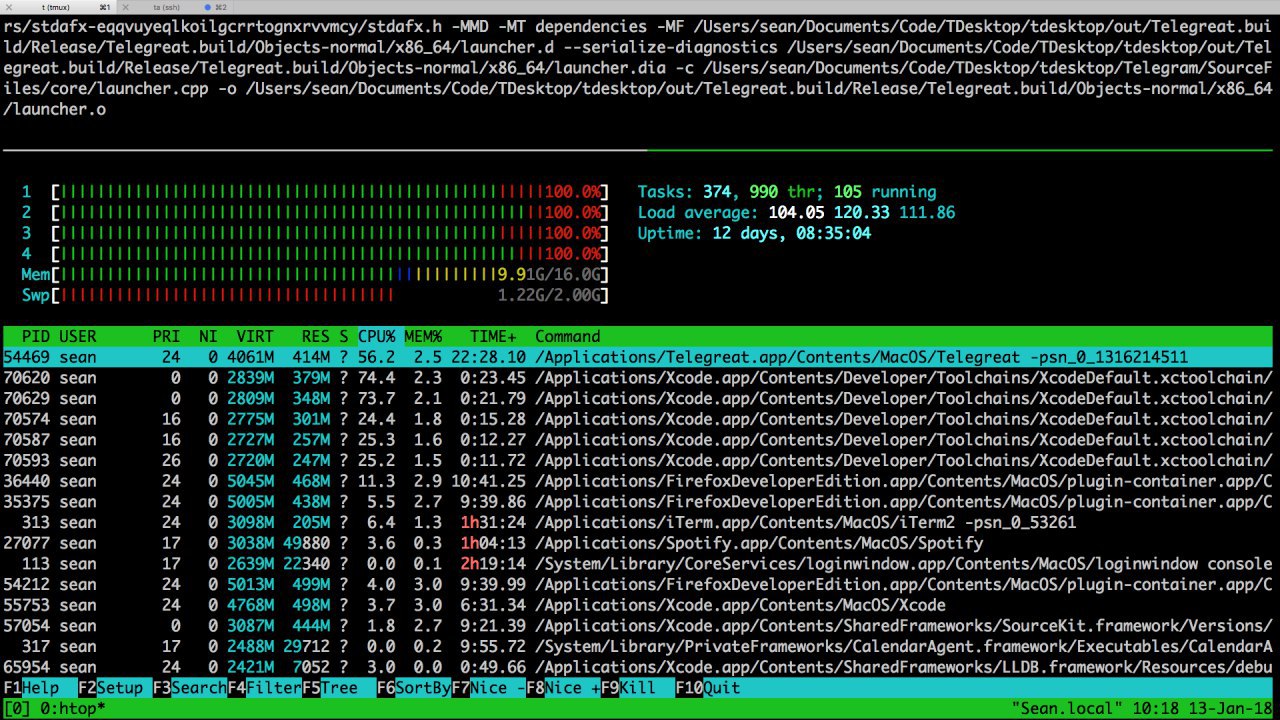Close the "t (tmux)" tab
1280x720 pixels.
(x=8, y=7)
